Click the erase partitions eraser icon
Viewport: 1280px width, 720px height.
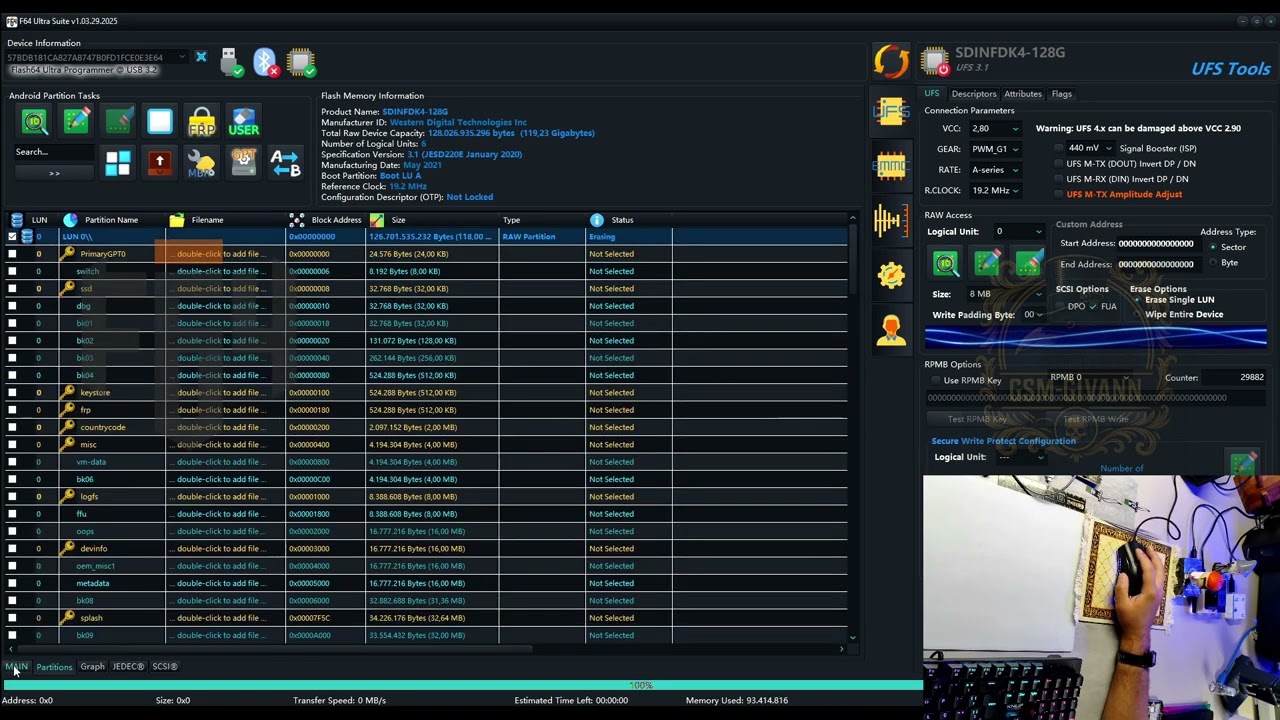pyautogui.click(x=118, y=122)
